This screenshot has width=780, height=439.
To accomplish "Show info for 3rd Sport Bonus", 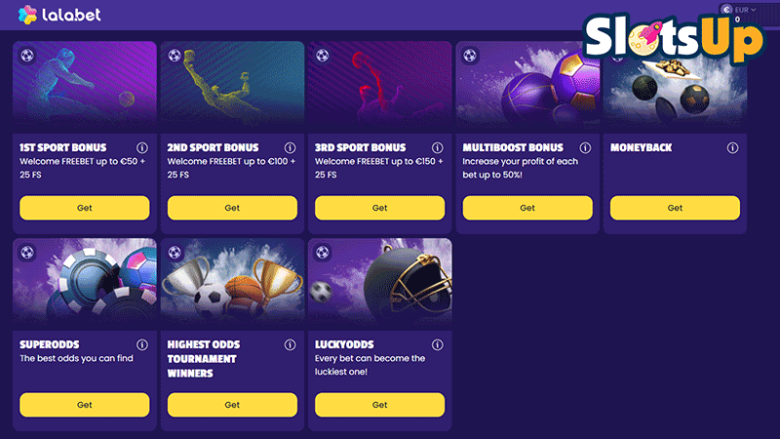I will [x=437, y=148].
